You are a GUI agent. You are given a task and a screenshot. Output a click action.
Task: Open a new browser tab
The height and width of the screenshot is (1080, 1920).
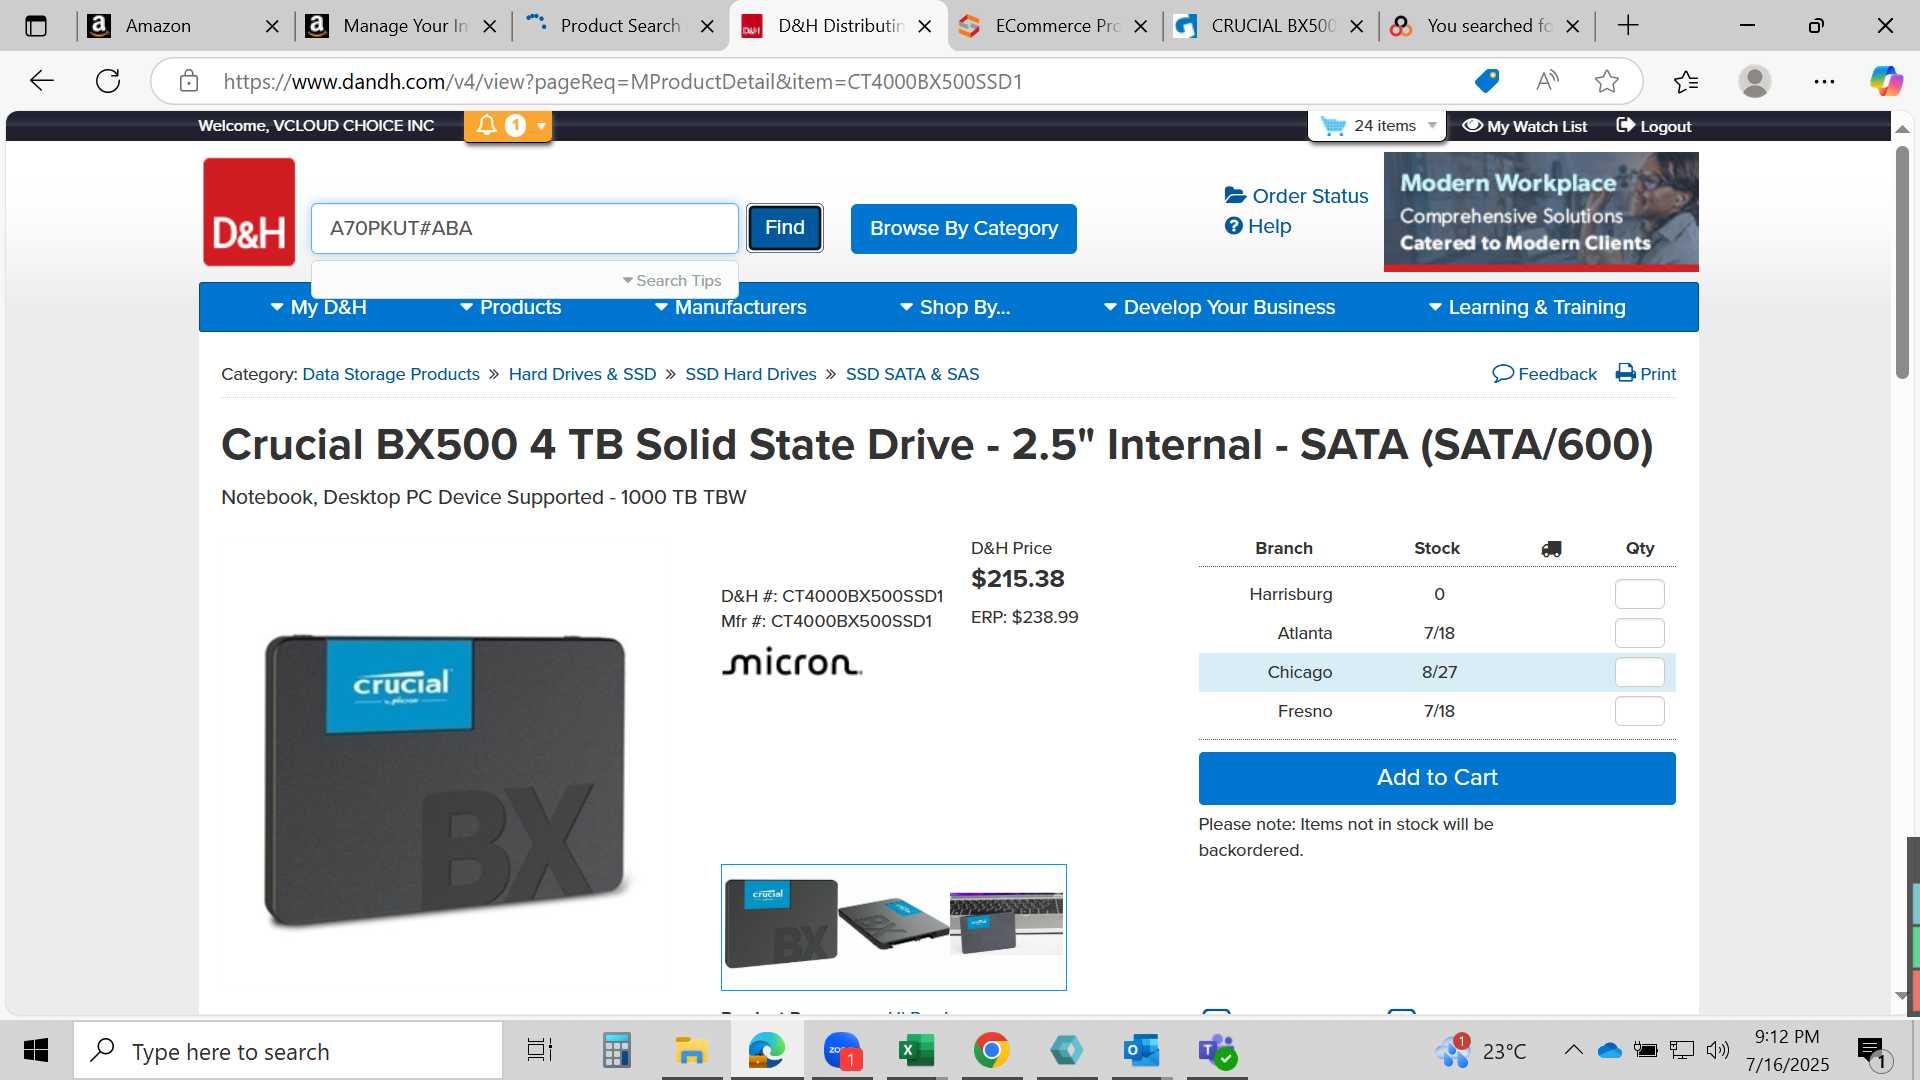click(1628, 26)
